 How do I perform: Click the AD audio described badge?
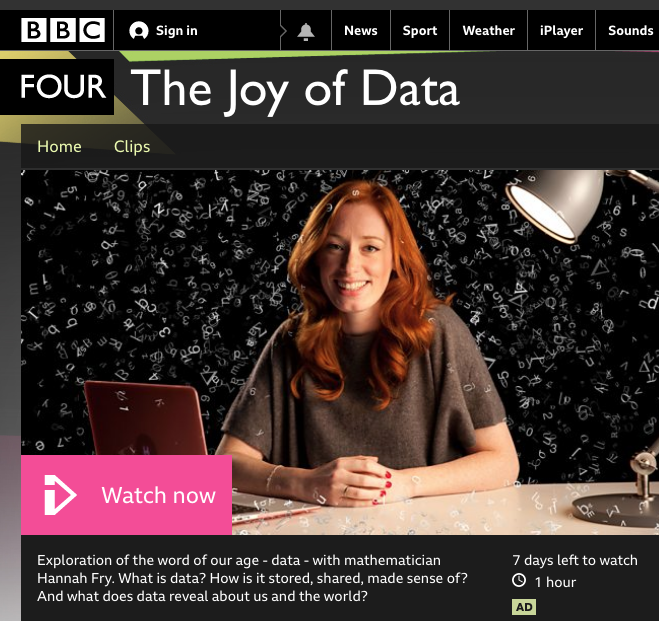point(524,607)
